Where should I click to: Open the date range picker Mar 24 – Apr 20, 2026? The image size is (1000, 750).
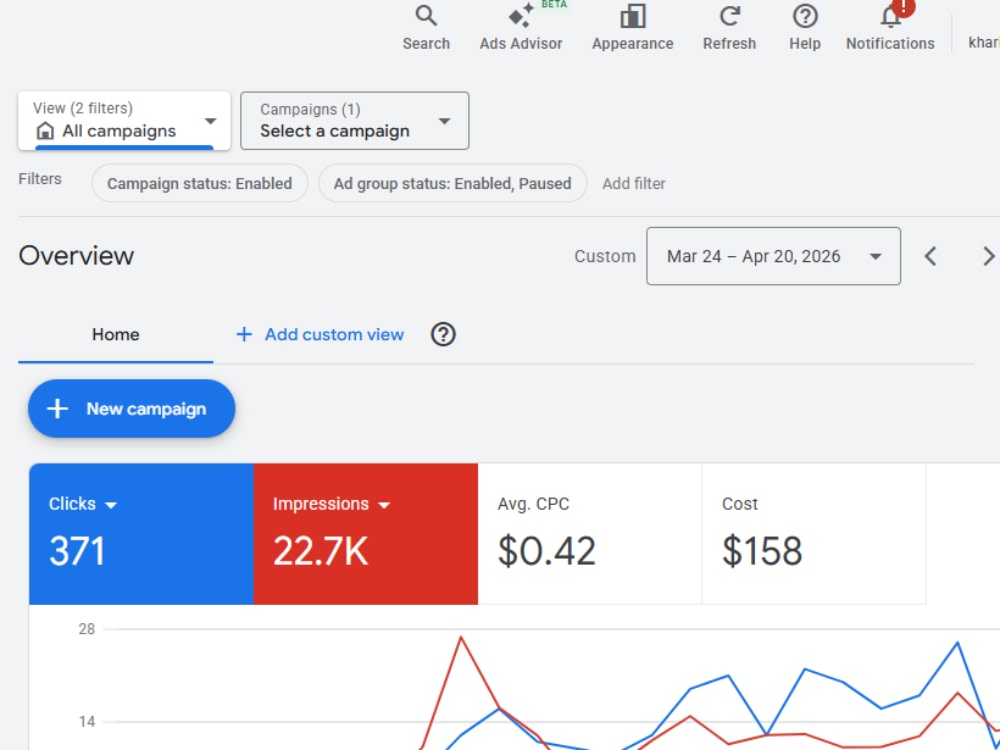[x=773, y=256]
